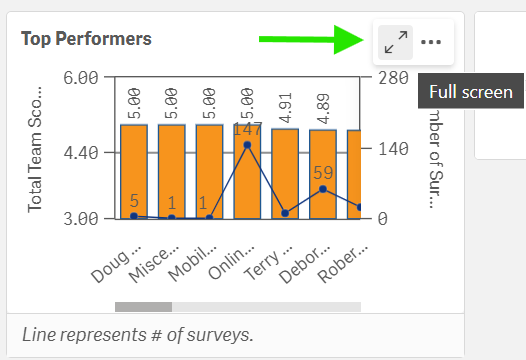Select the Mobil... orange bar

coord(209,172)
